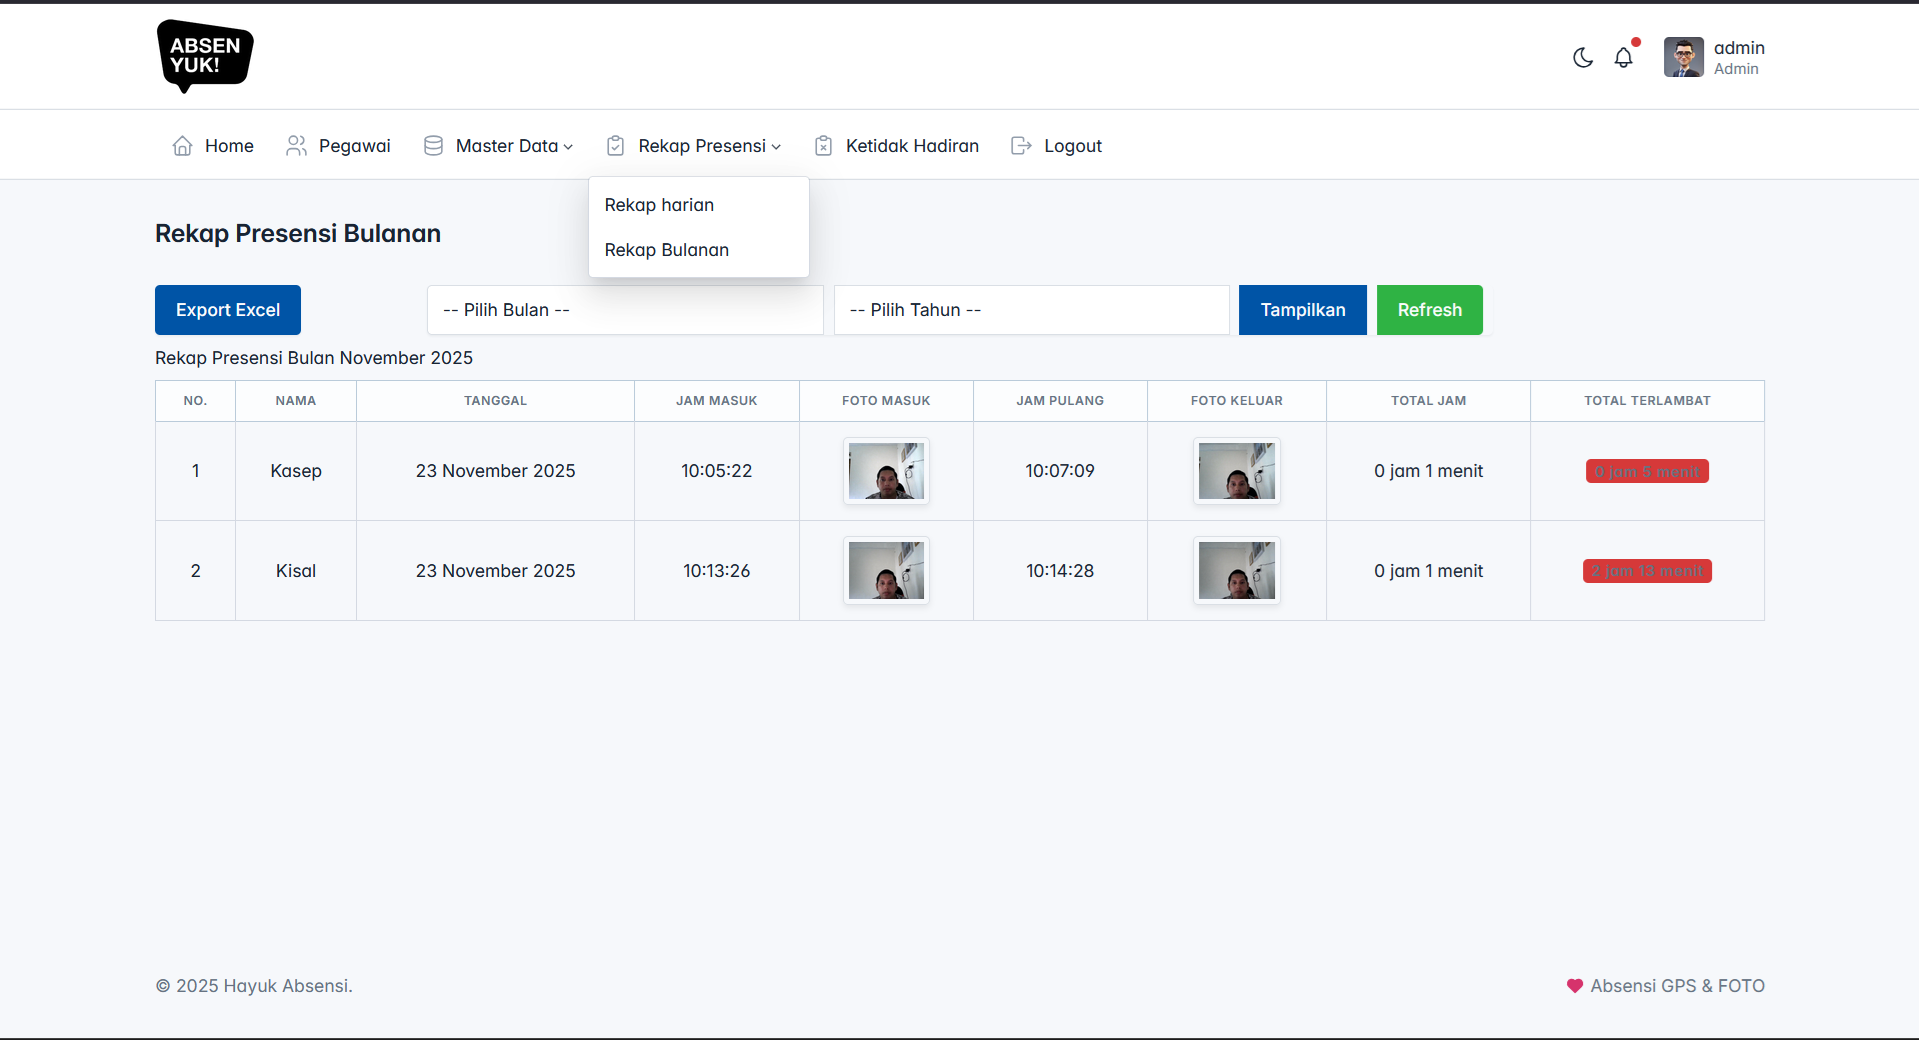Screen dimensions: 1919x1040
Task: Go to Home menu
Action: tap(213, 146)
